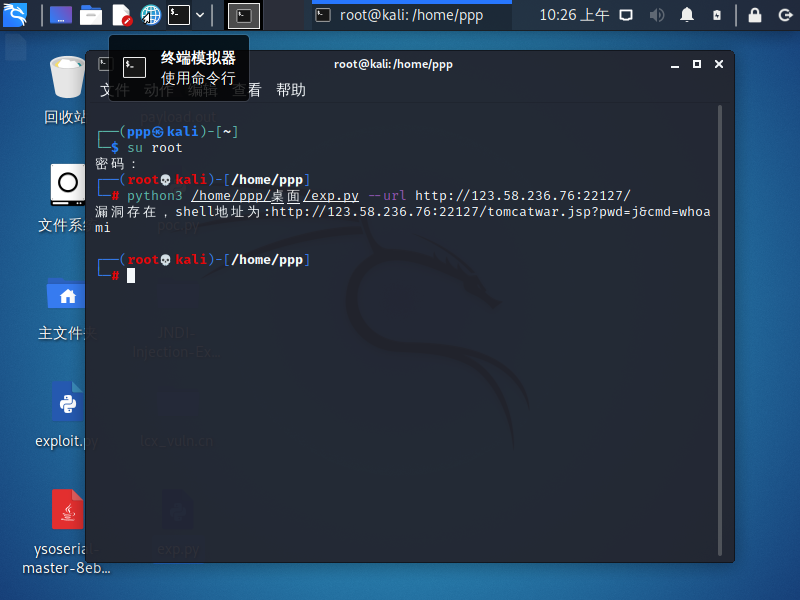Select the 回收站 trash desktop icon

pos(65,90)
